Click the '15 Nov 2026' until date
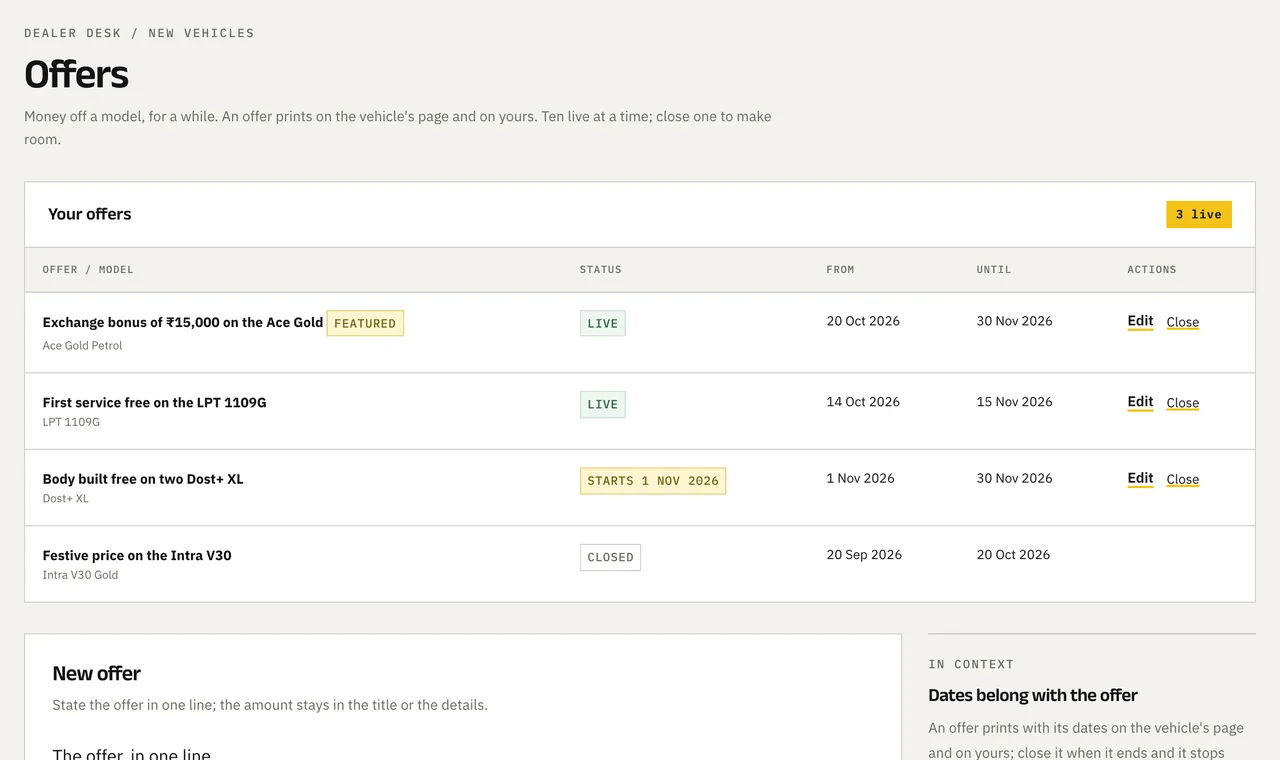The width and height of the screenshot is (1280, 760). pos(1014,402)
